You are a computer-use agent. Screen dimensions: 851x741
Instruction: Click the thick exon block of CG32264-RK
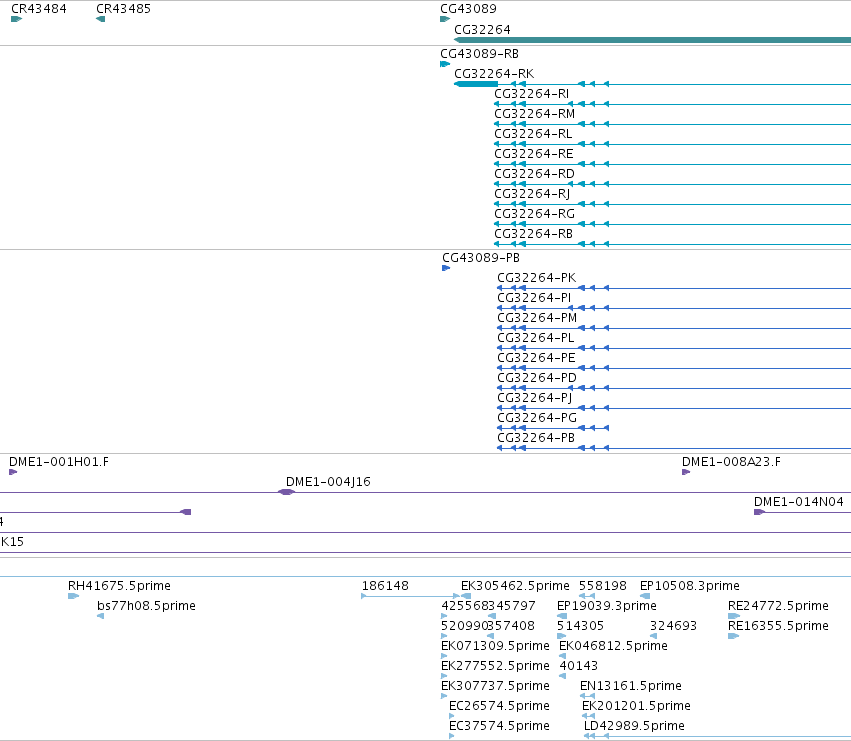pos(476,84)
